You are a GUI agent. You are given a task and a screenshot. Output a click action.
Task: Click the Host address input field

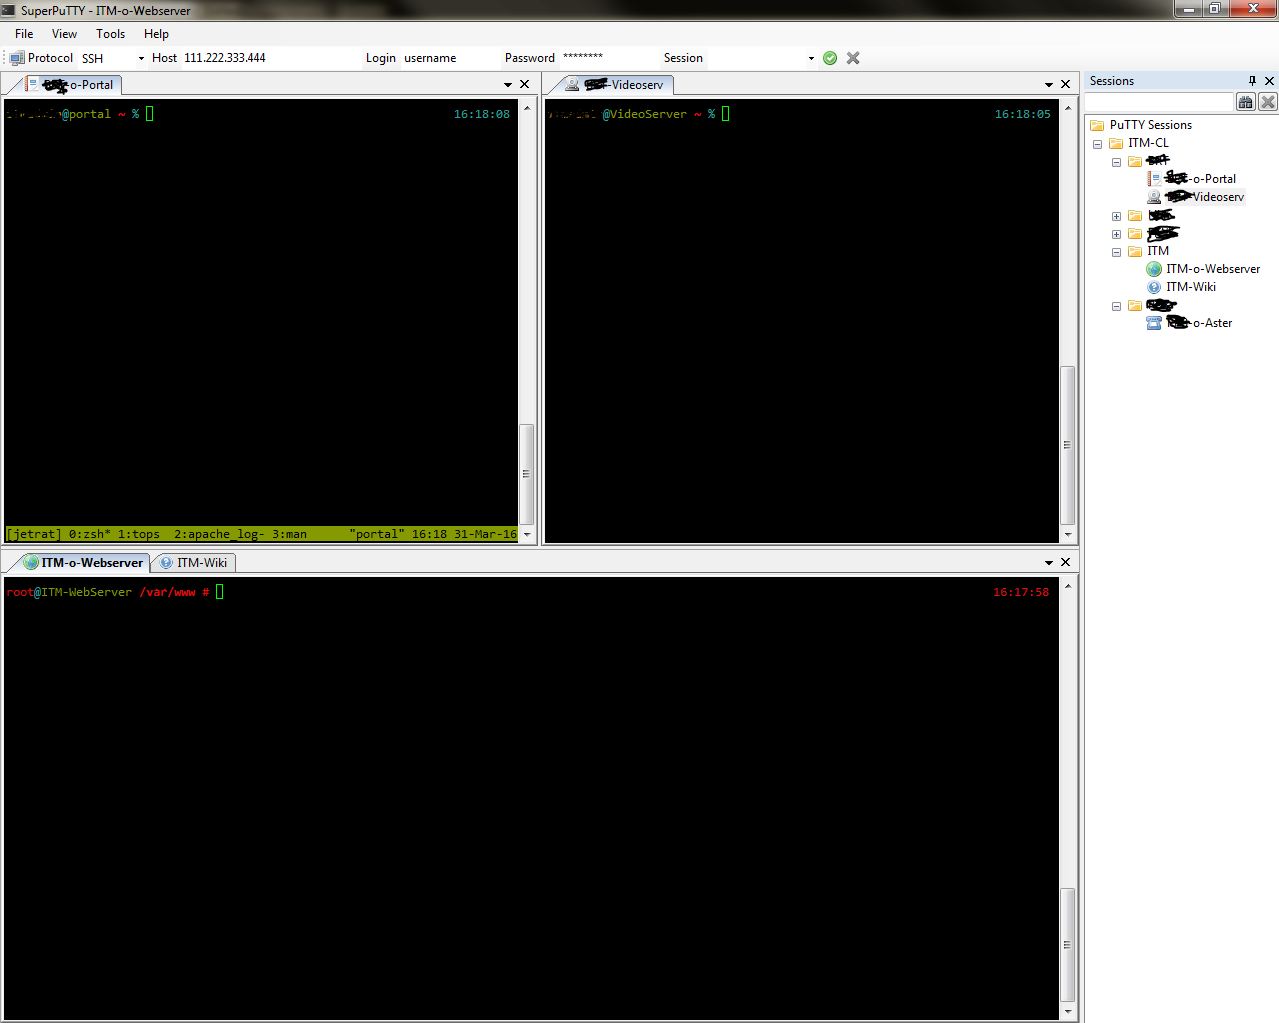268,58
